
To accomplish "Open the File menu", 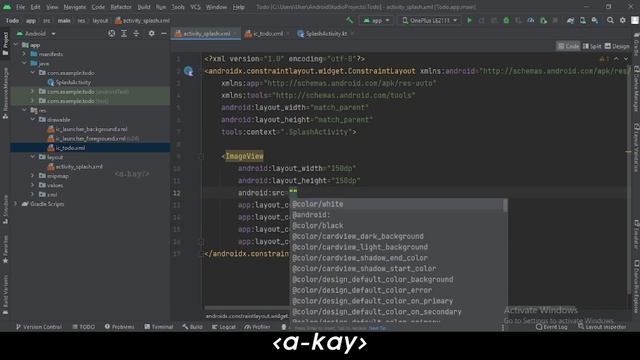I will pos(20,7).
